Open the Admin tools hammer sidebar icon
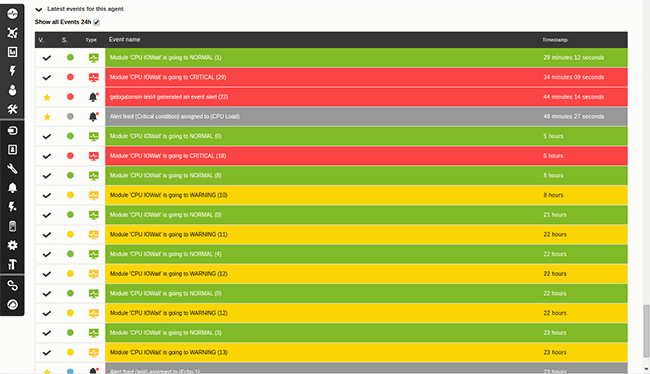Screen dimensions: 650x374 point(12,264)
